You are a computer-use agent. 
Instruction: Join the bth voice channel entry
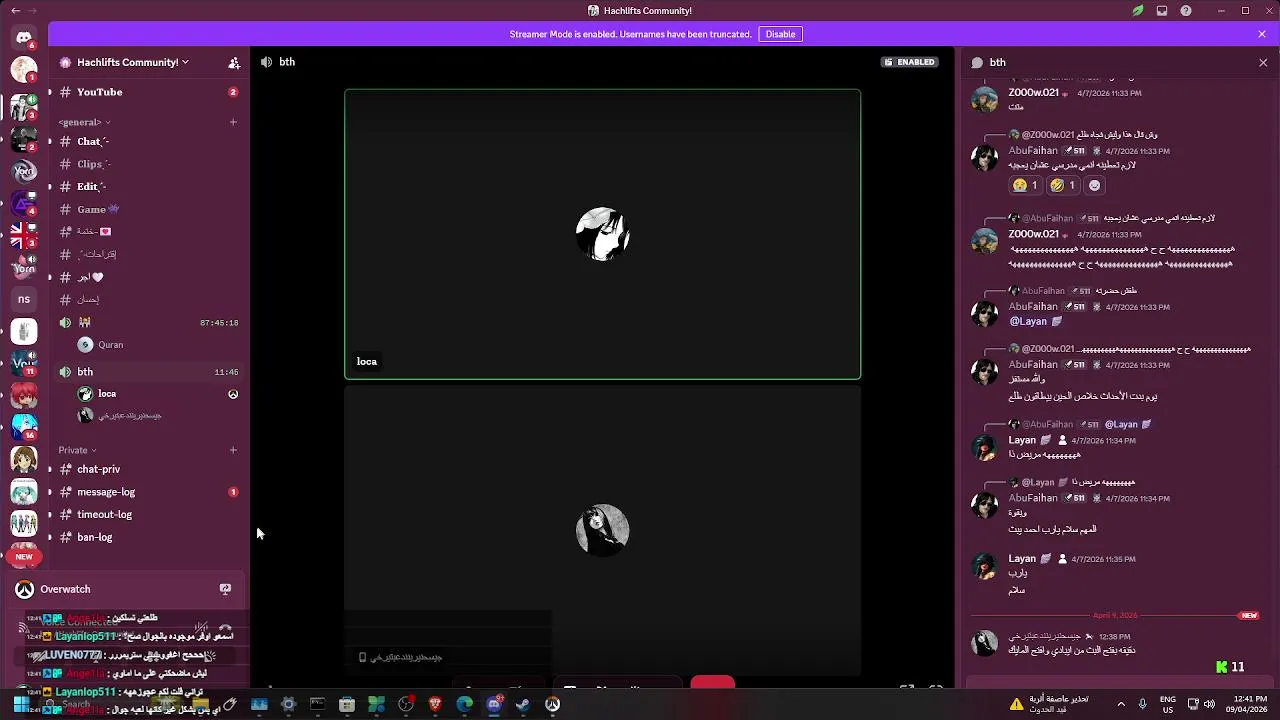(x=149, y=372)
